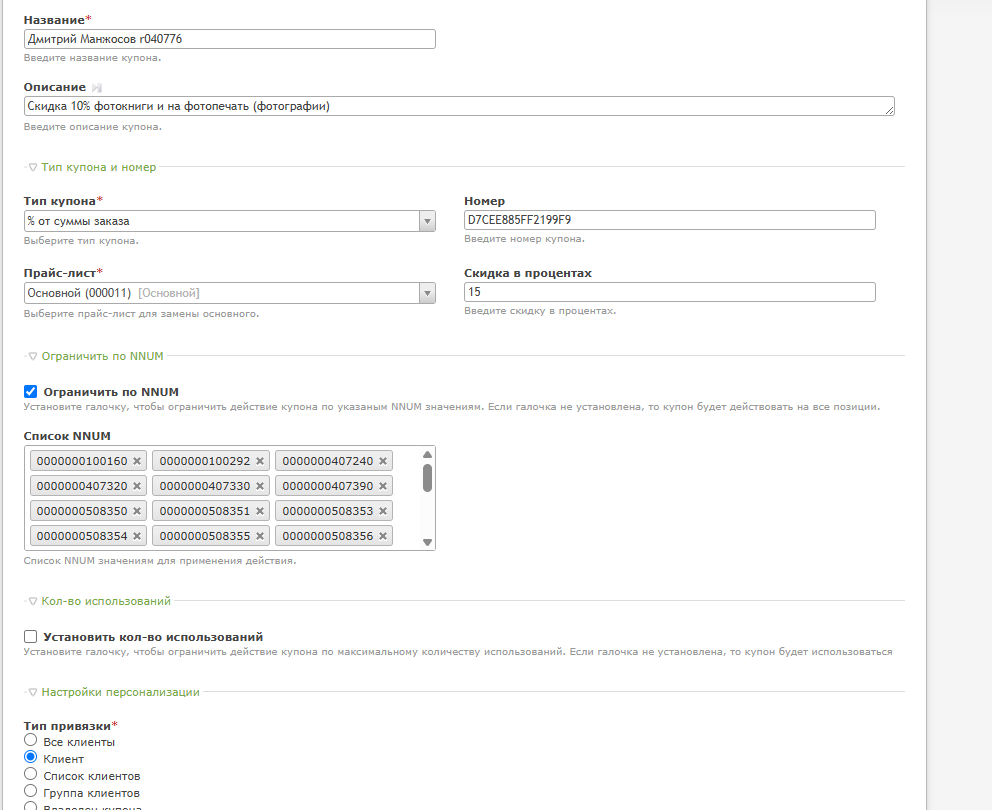Viewport: 992px width, 810px height.
Task: Delete the 0000000508353 tag
Action: click(x=383, y=511)
